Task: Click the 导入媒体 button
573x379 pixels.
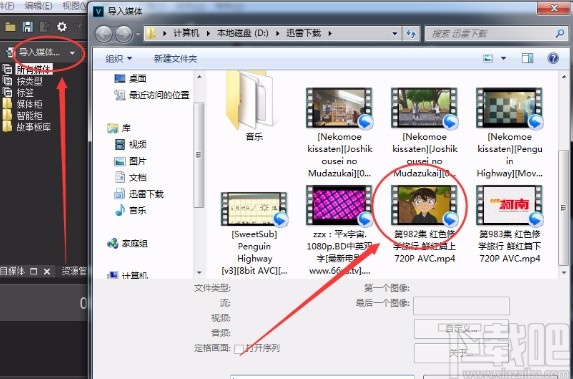Action: click(39, 52)
